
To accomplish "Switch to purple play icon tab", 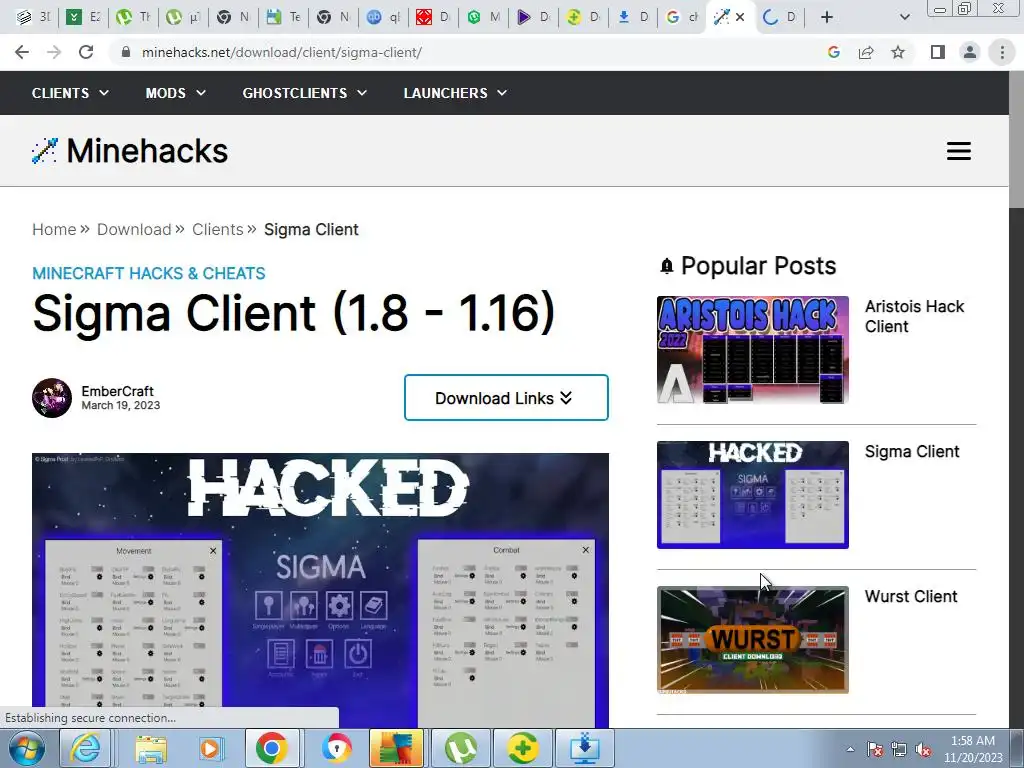I will pos(532,17).
